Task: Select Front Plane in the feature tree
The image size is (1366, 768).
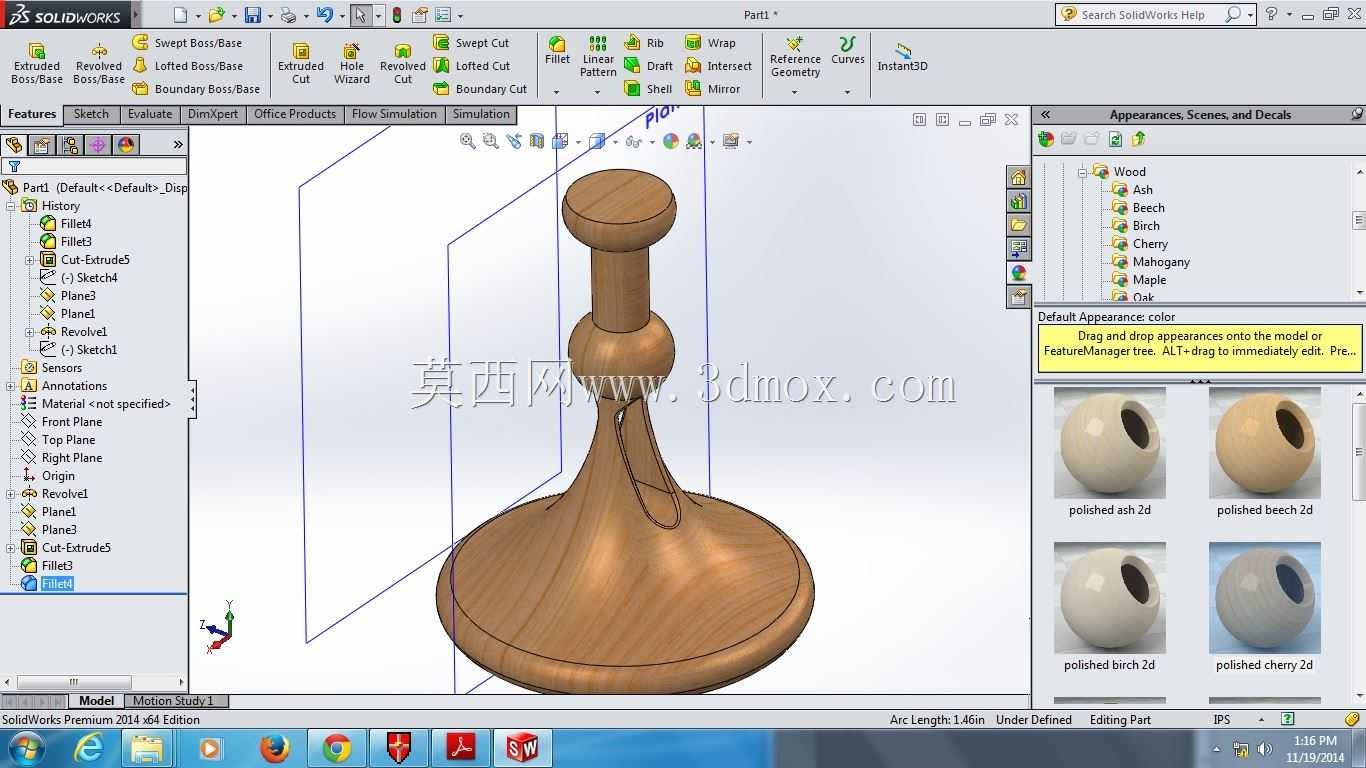Action: (x=72, y=422)
